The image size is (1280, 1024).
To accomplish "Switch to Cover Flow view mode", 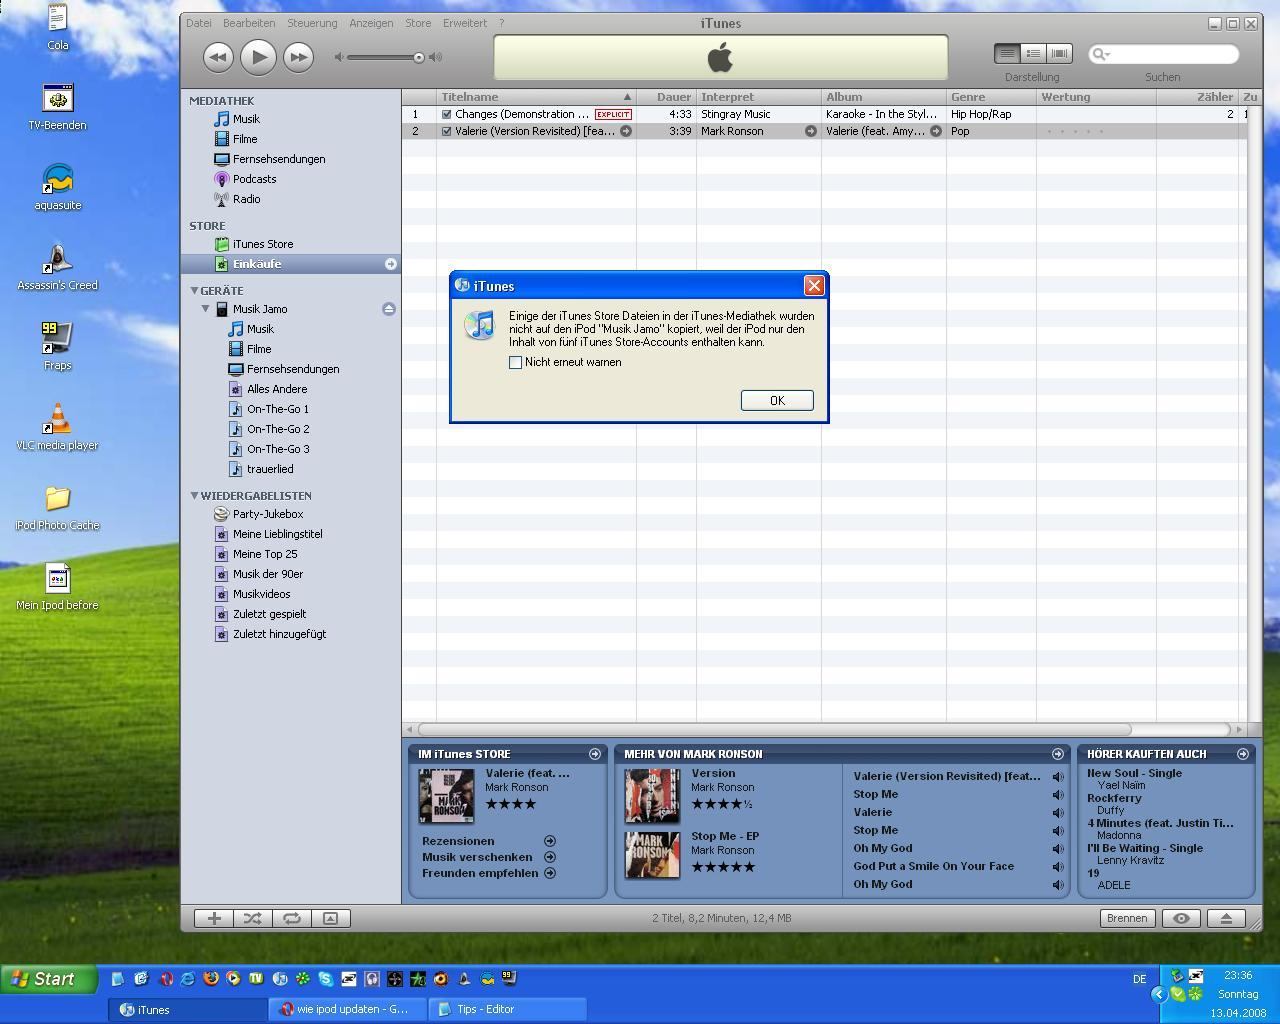I will pyautogui.click(x=1060, y=54).
